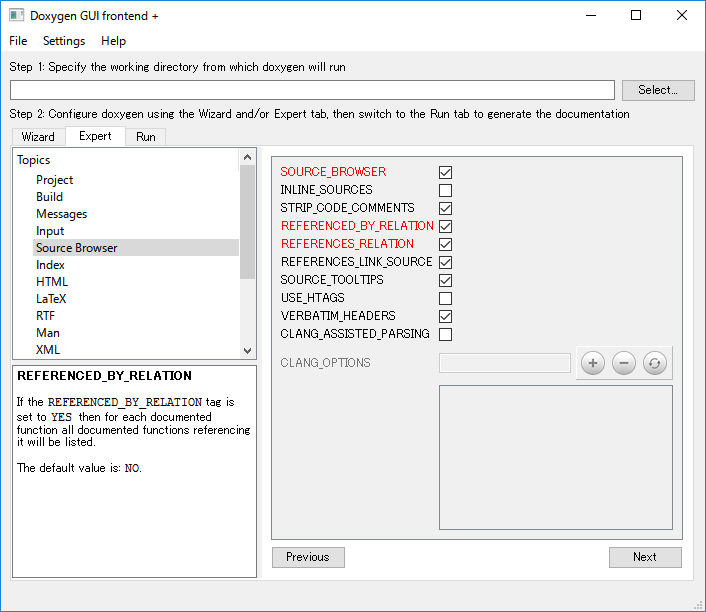The width and height of the screenshot is (706, 612).
Task: Toggle STRIP_CODE_COMMENTS checkbox
Action: [445, 208]
